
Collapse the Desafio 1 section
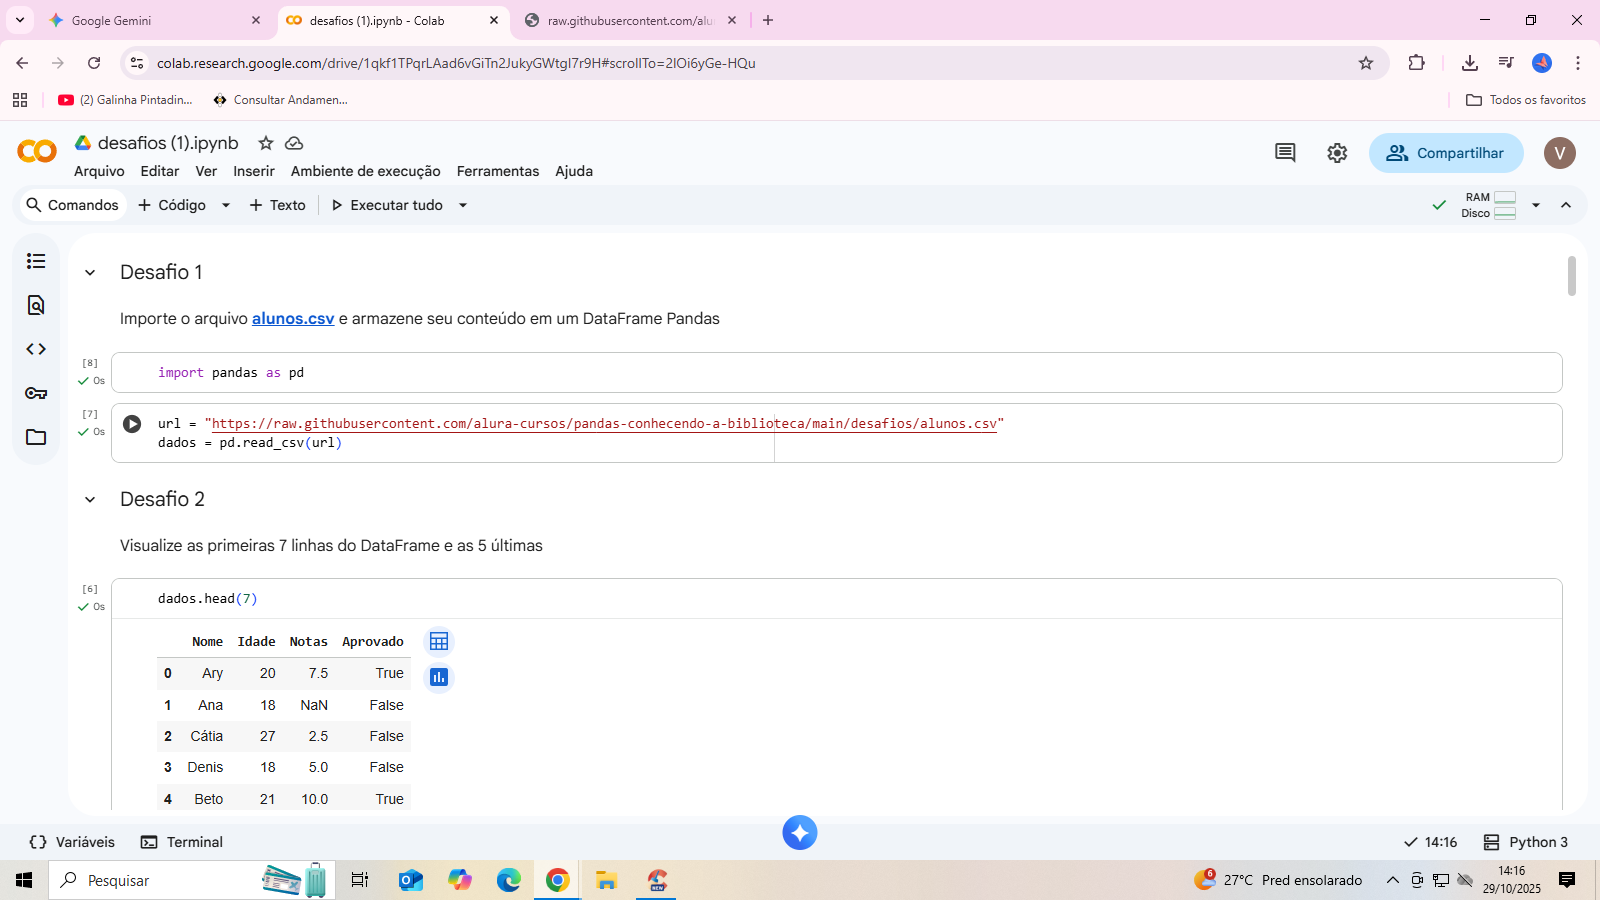point(90,272)
